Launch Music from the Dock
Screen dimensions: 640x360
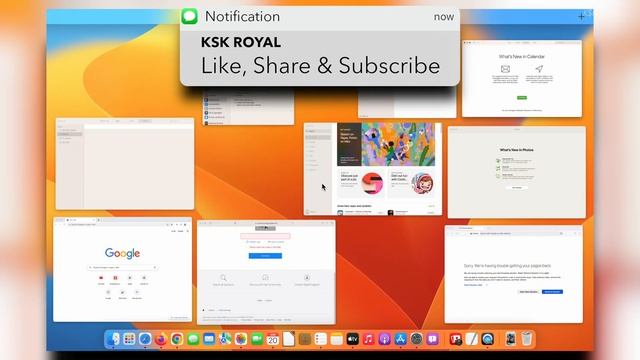click(x=368, y=339)
